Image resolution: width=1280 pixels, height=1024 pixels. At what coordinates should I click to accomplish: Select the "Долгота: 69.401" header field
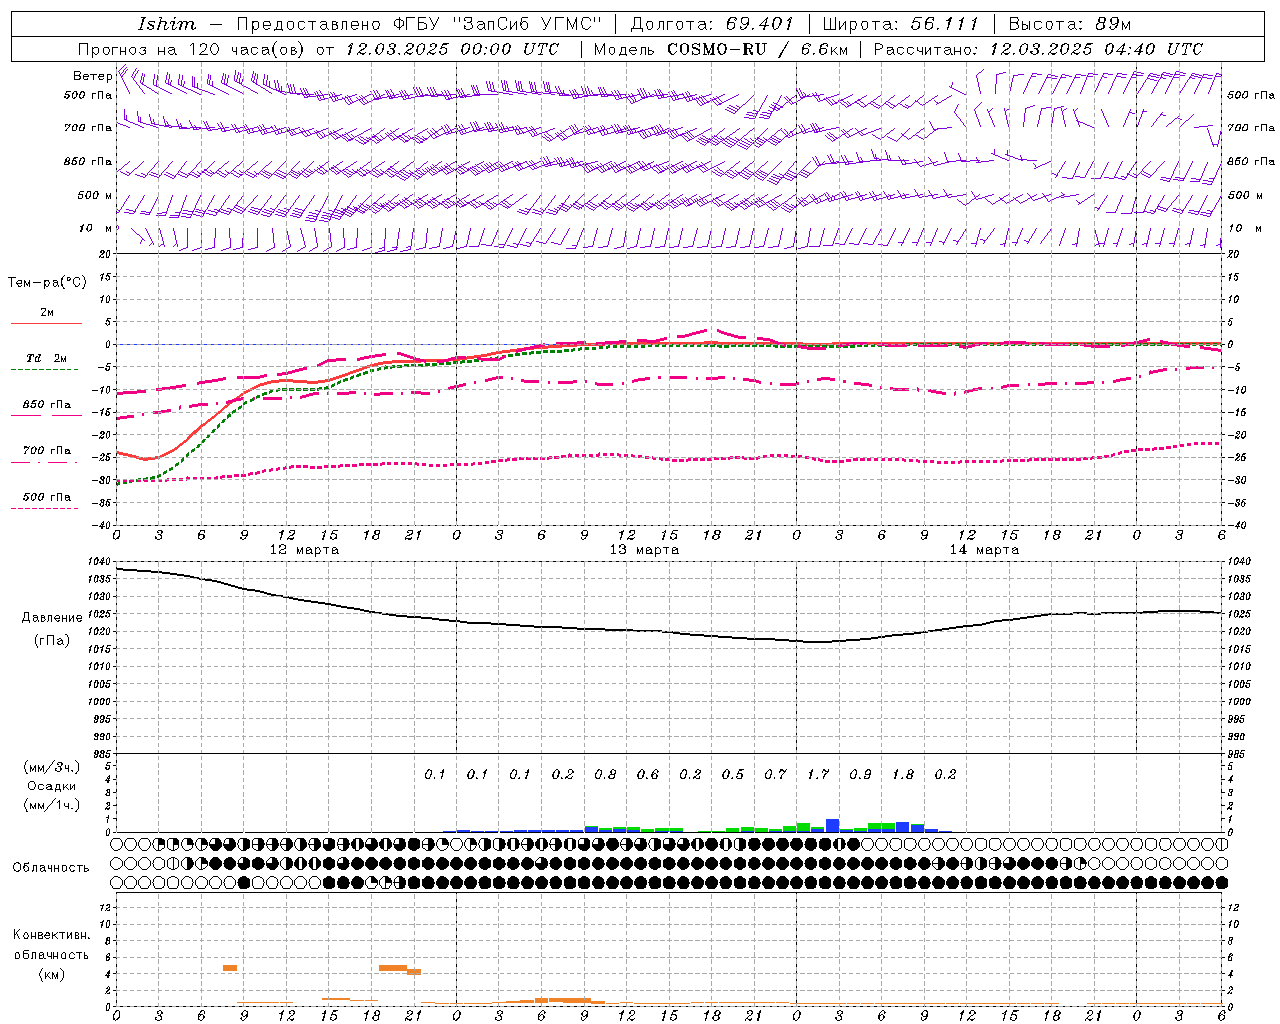(x=712, y=23)
